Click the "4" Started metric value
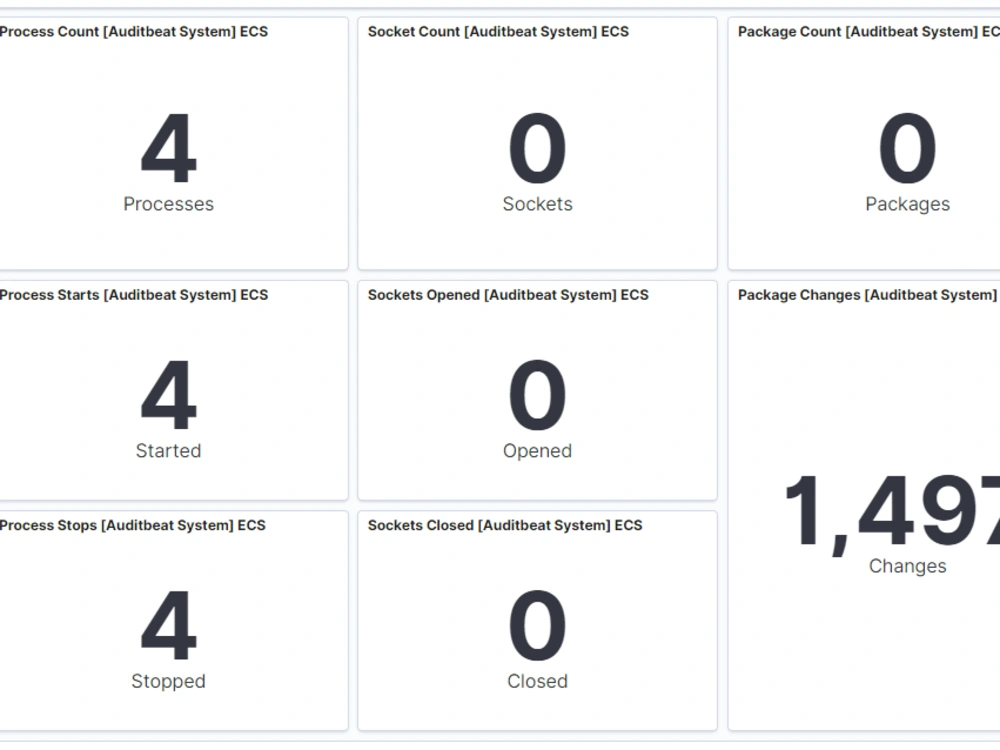The height and width of the screenshot is (750, 1000). pos(168,397)
